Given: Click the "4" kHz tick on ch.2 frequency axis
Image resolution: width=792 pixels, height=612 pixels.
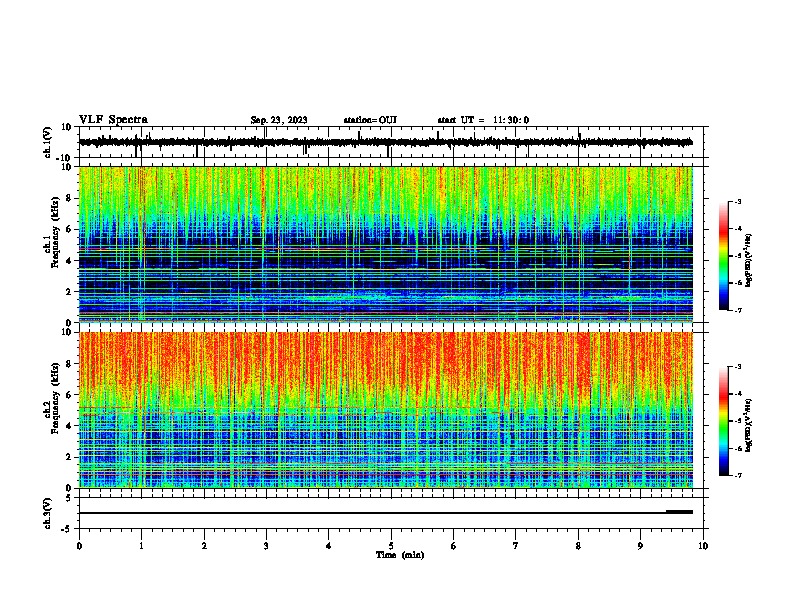Looking at the screenshot, I should (69, 426).
